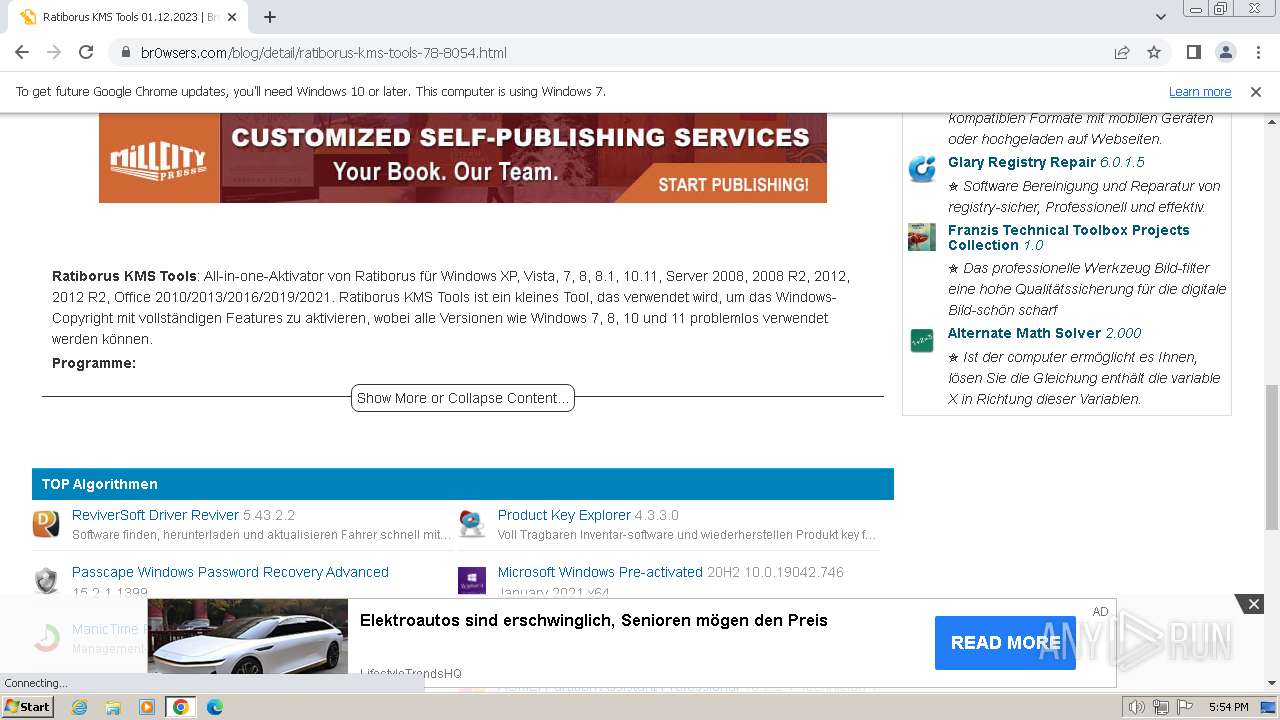Open Microsoft Edge from taskbar

(x=215, y=707)
